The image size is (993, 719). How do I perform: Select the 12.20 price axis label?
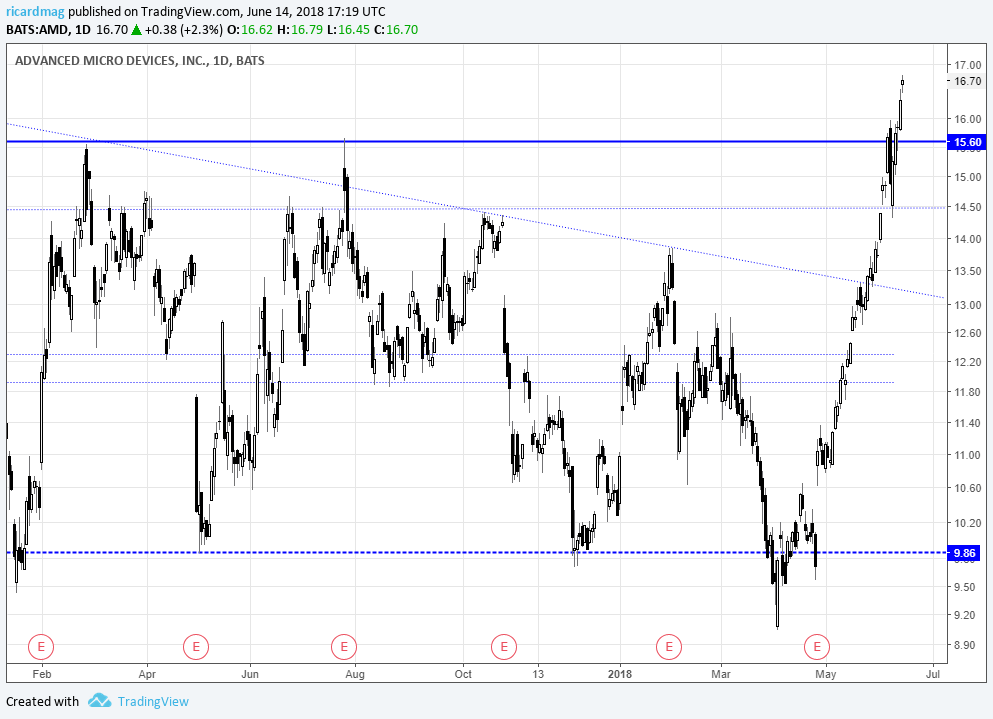click(967, 362)
